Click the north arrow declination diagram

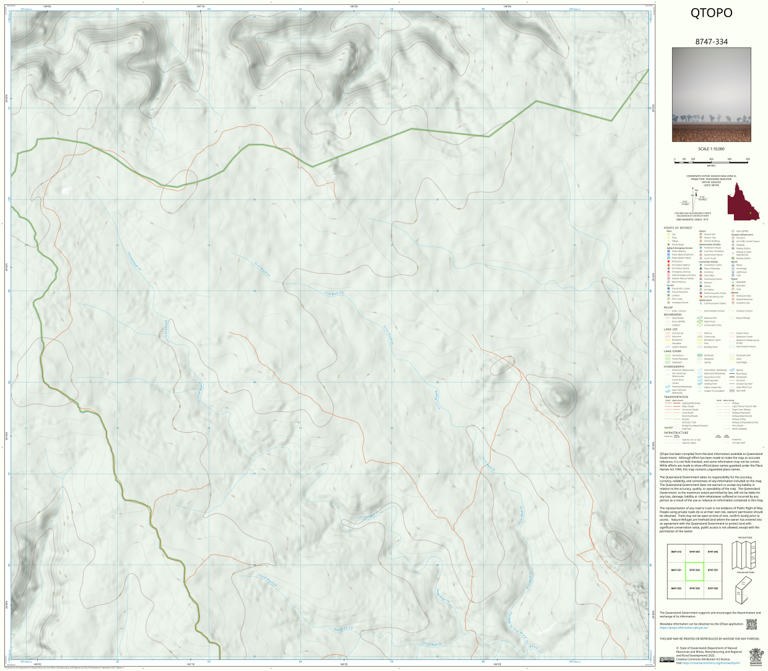692,201
